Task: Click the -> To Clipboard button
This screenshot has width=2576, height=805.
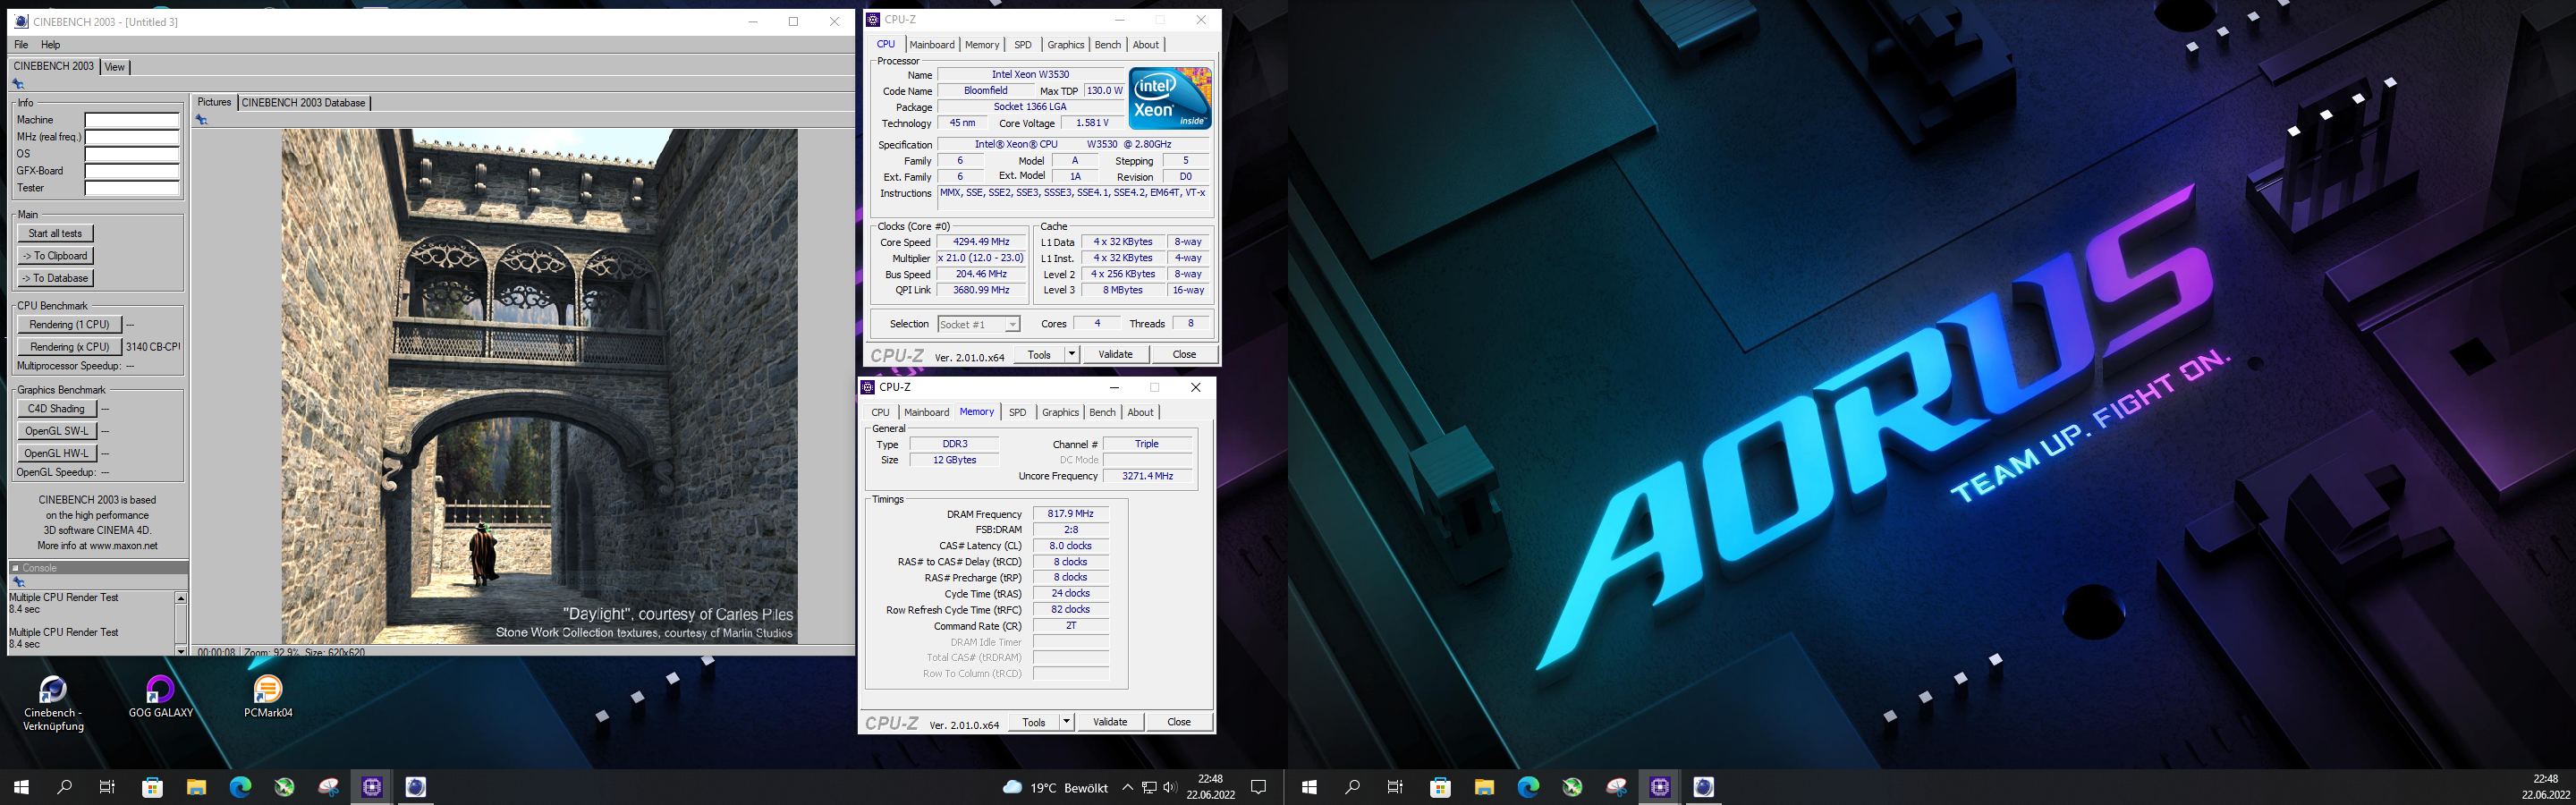Action: [x=56, y=256]
